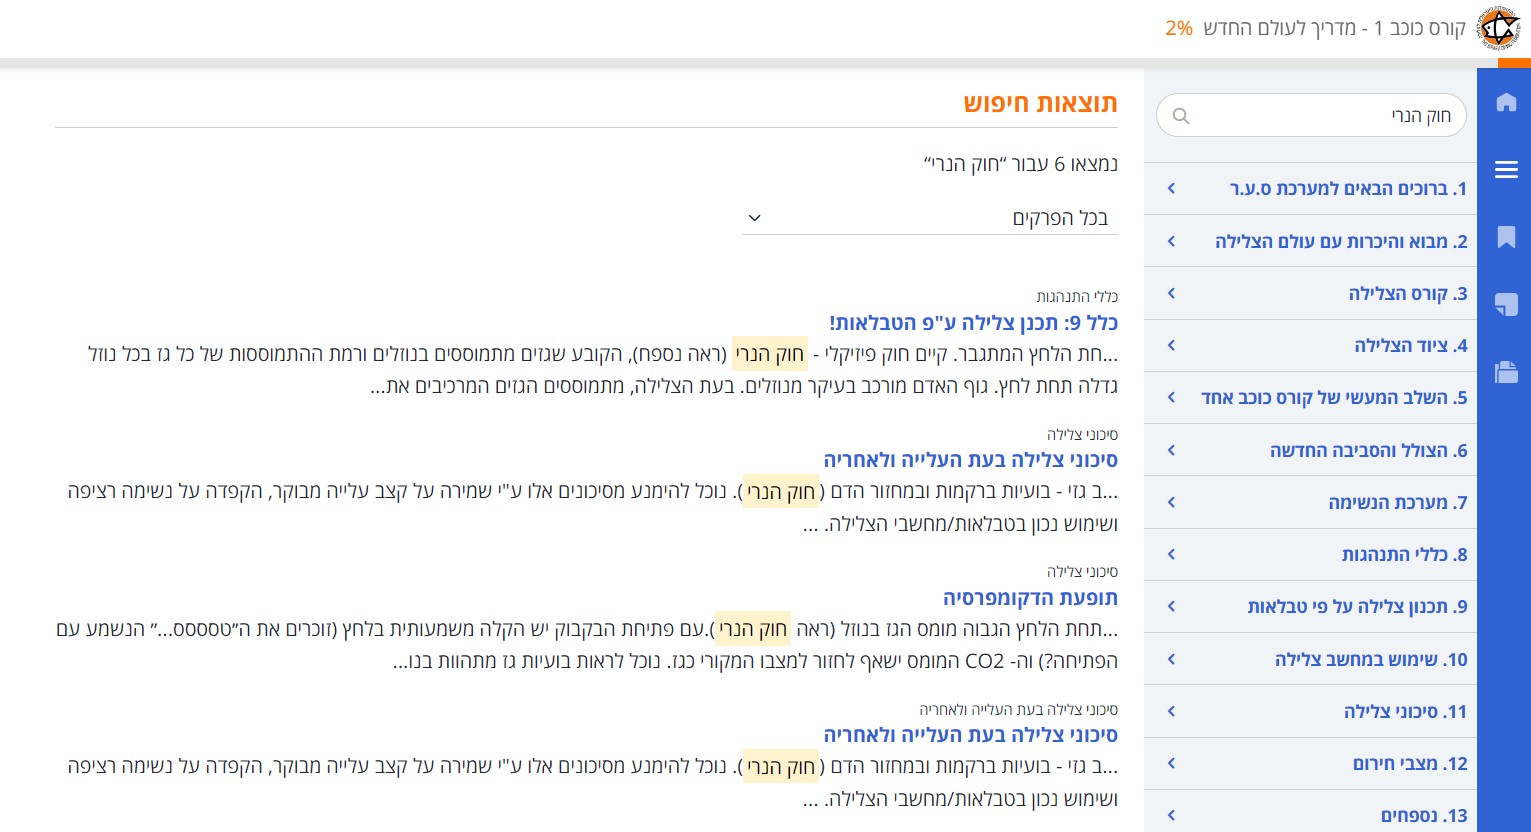This screenshot has width=1531, height=832.
Task: Toggle the table of contents hamburger icon
Action: [x=1505, y=170]
